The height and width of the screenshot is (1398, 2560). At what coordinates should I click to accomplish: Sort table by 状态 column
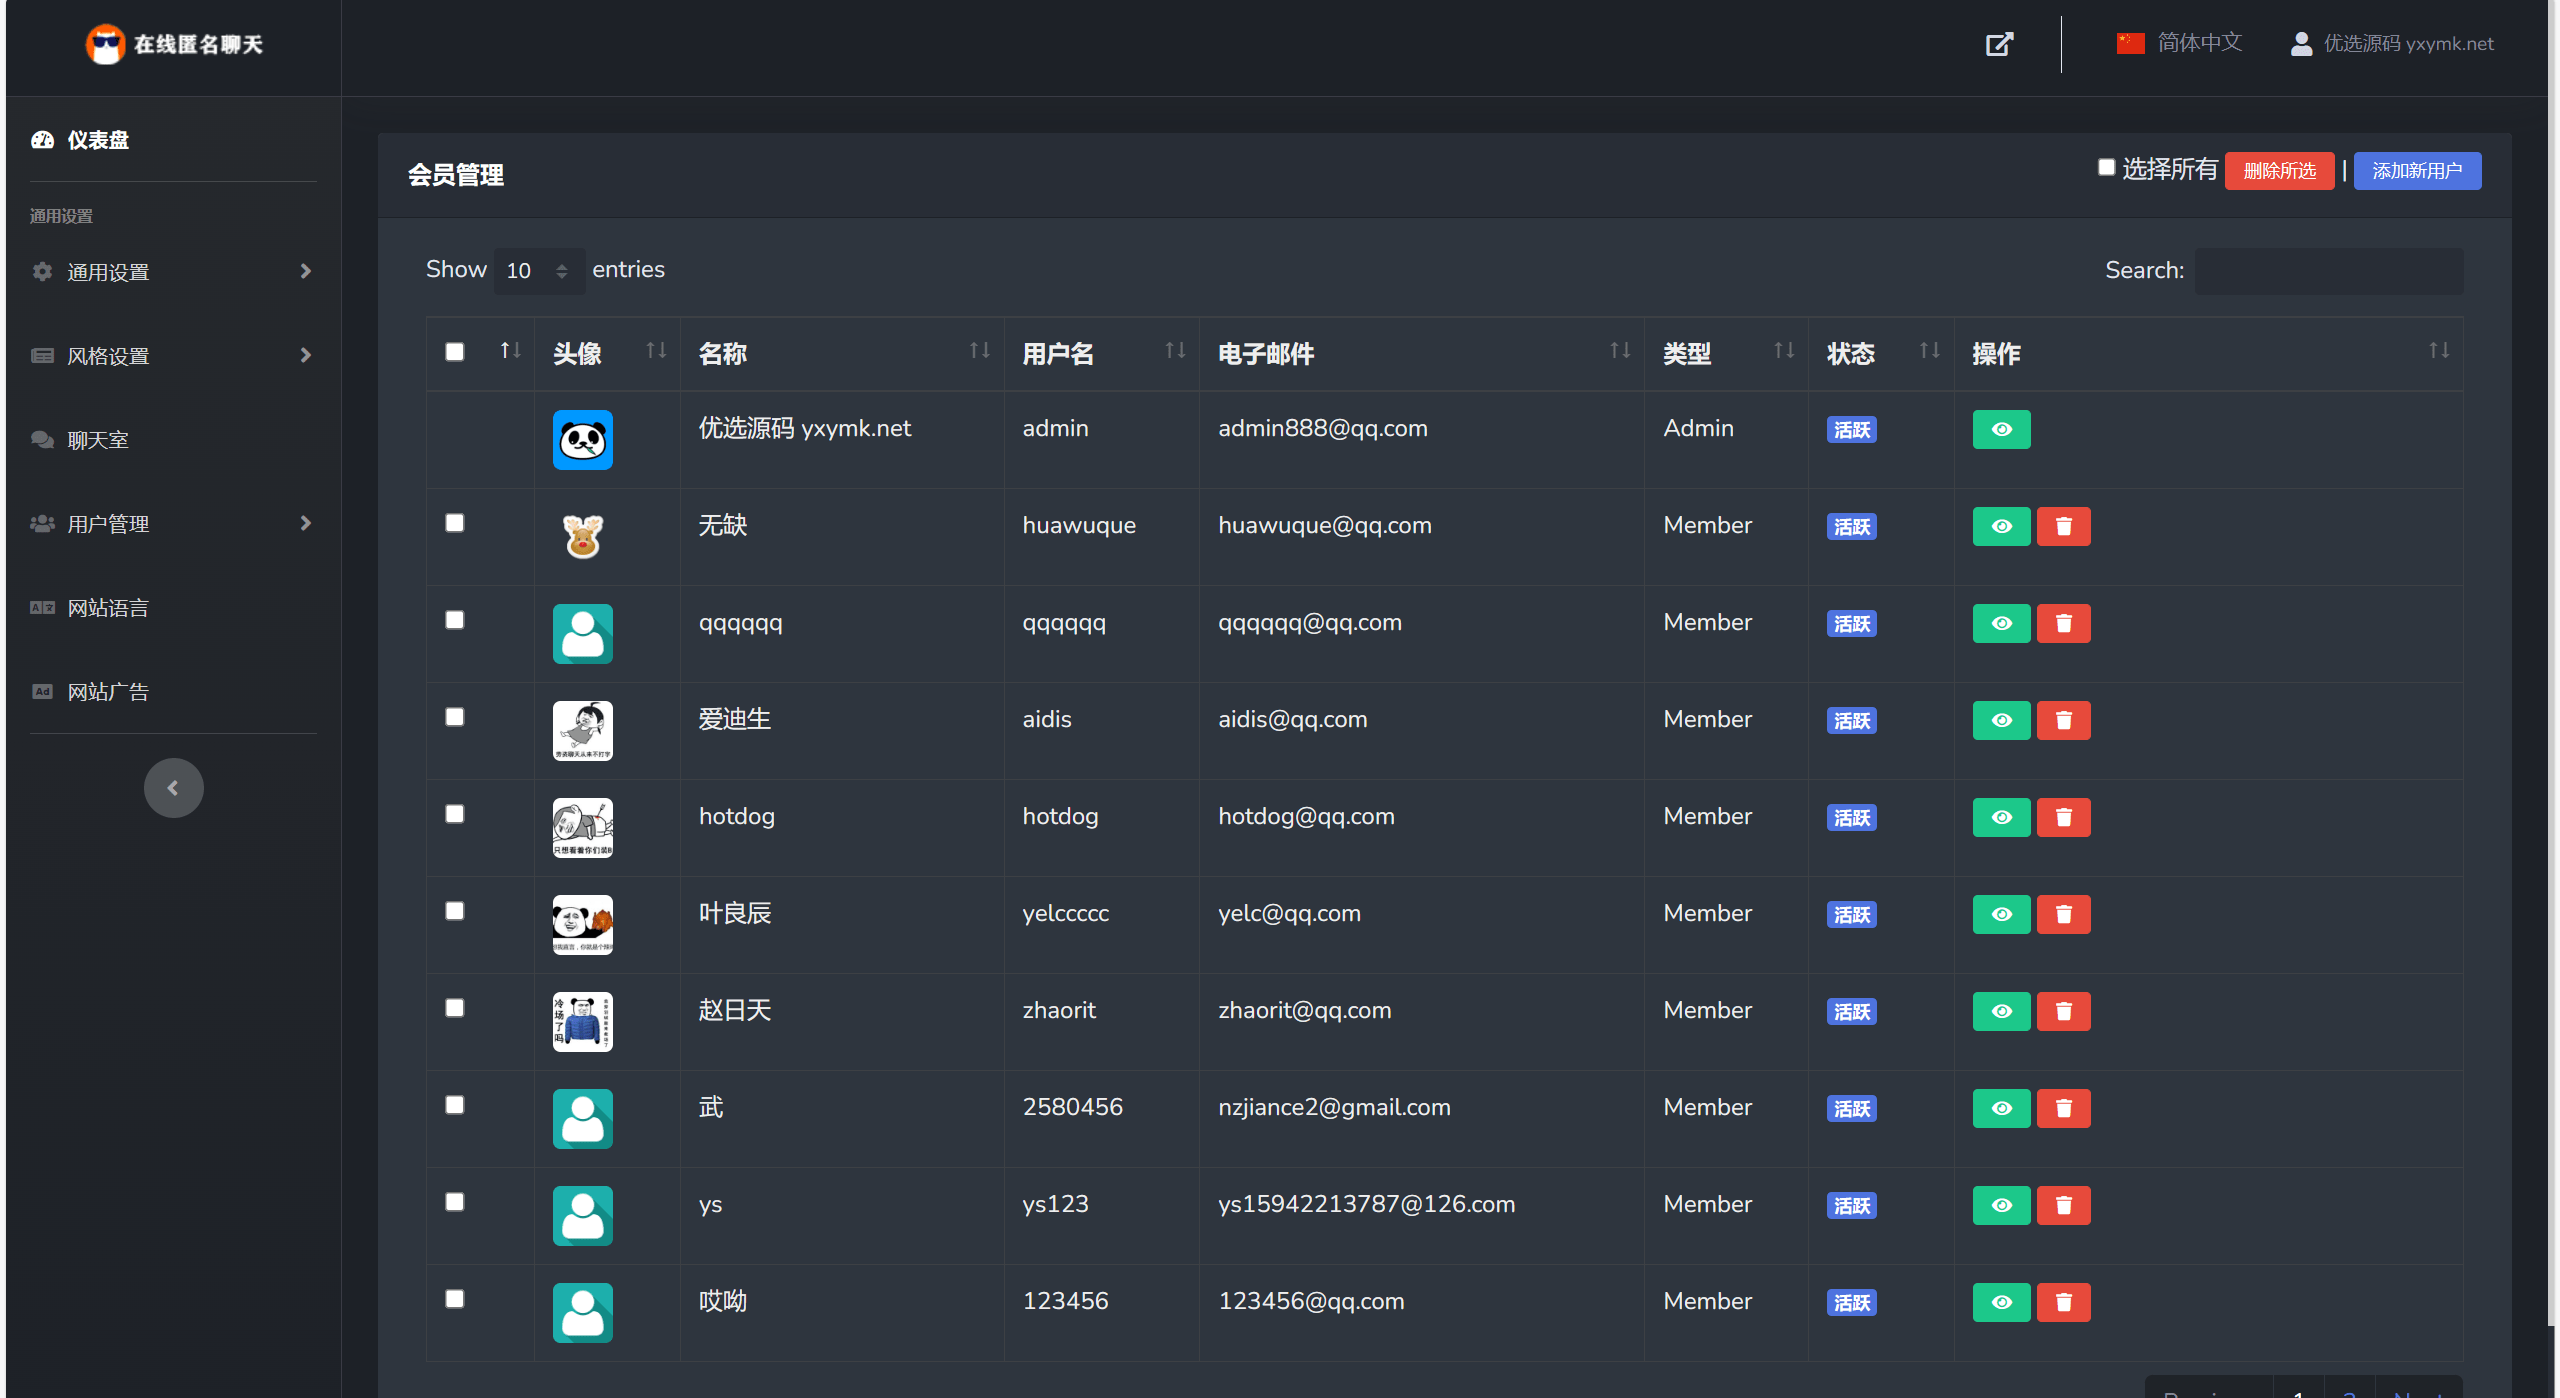[x=1881, y=354]
